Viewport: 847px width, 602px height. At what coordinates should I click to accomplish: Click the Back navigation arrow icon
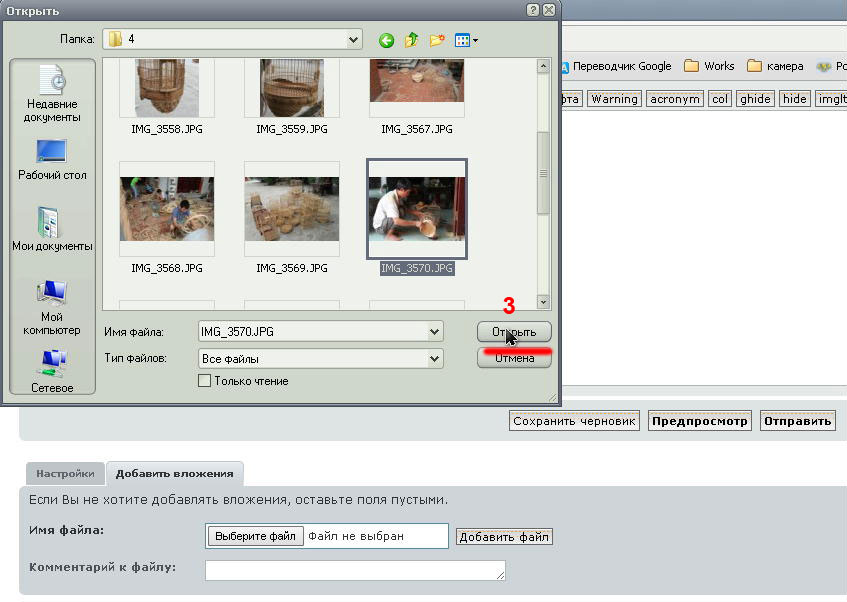pyautogui.click(x=386, y=40)
